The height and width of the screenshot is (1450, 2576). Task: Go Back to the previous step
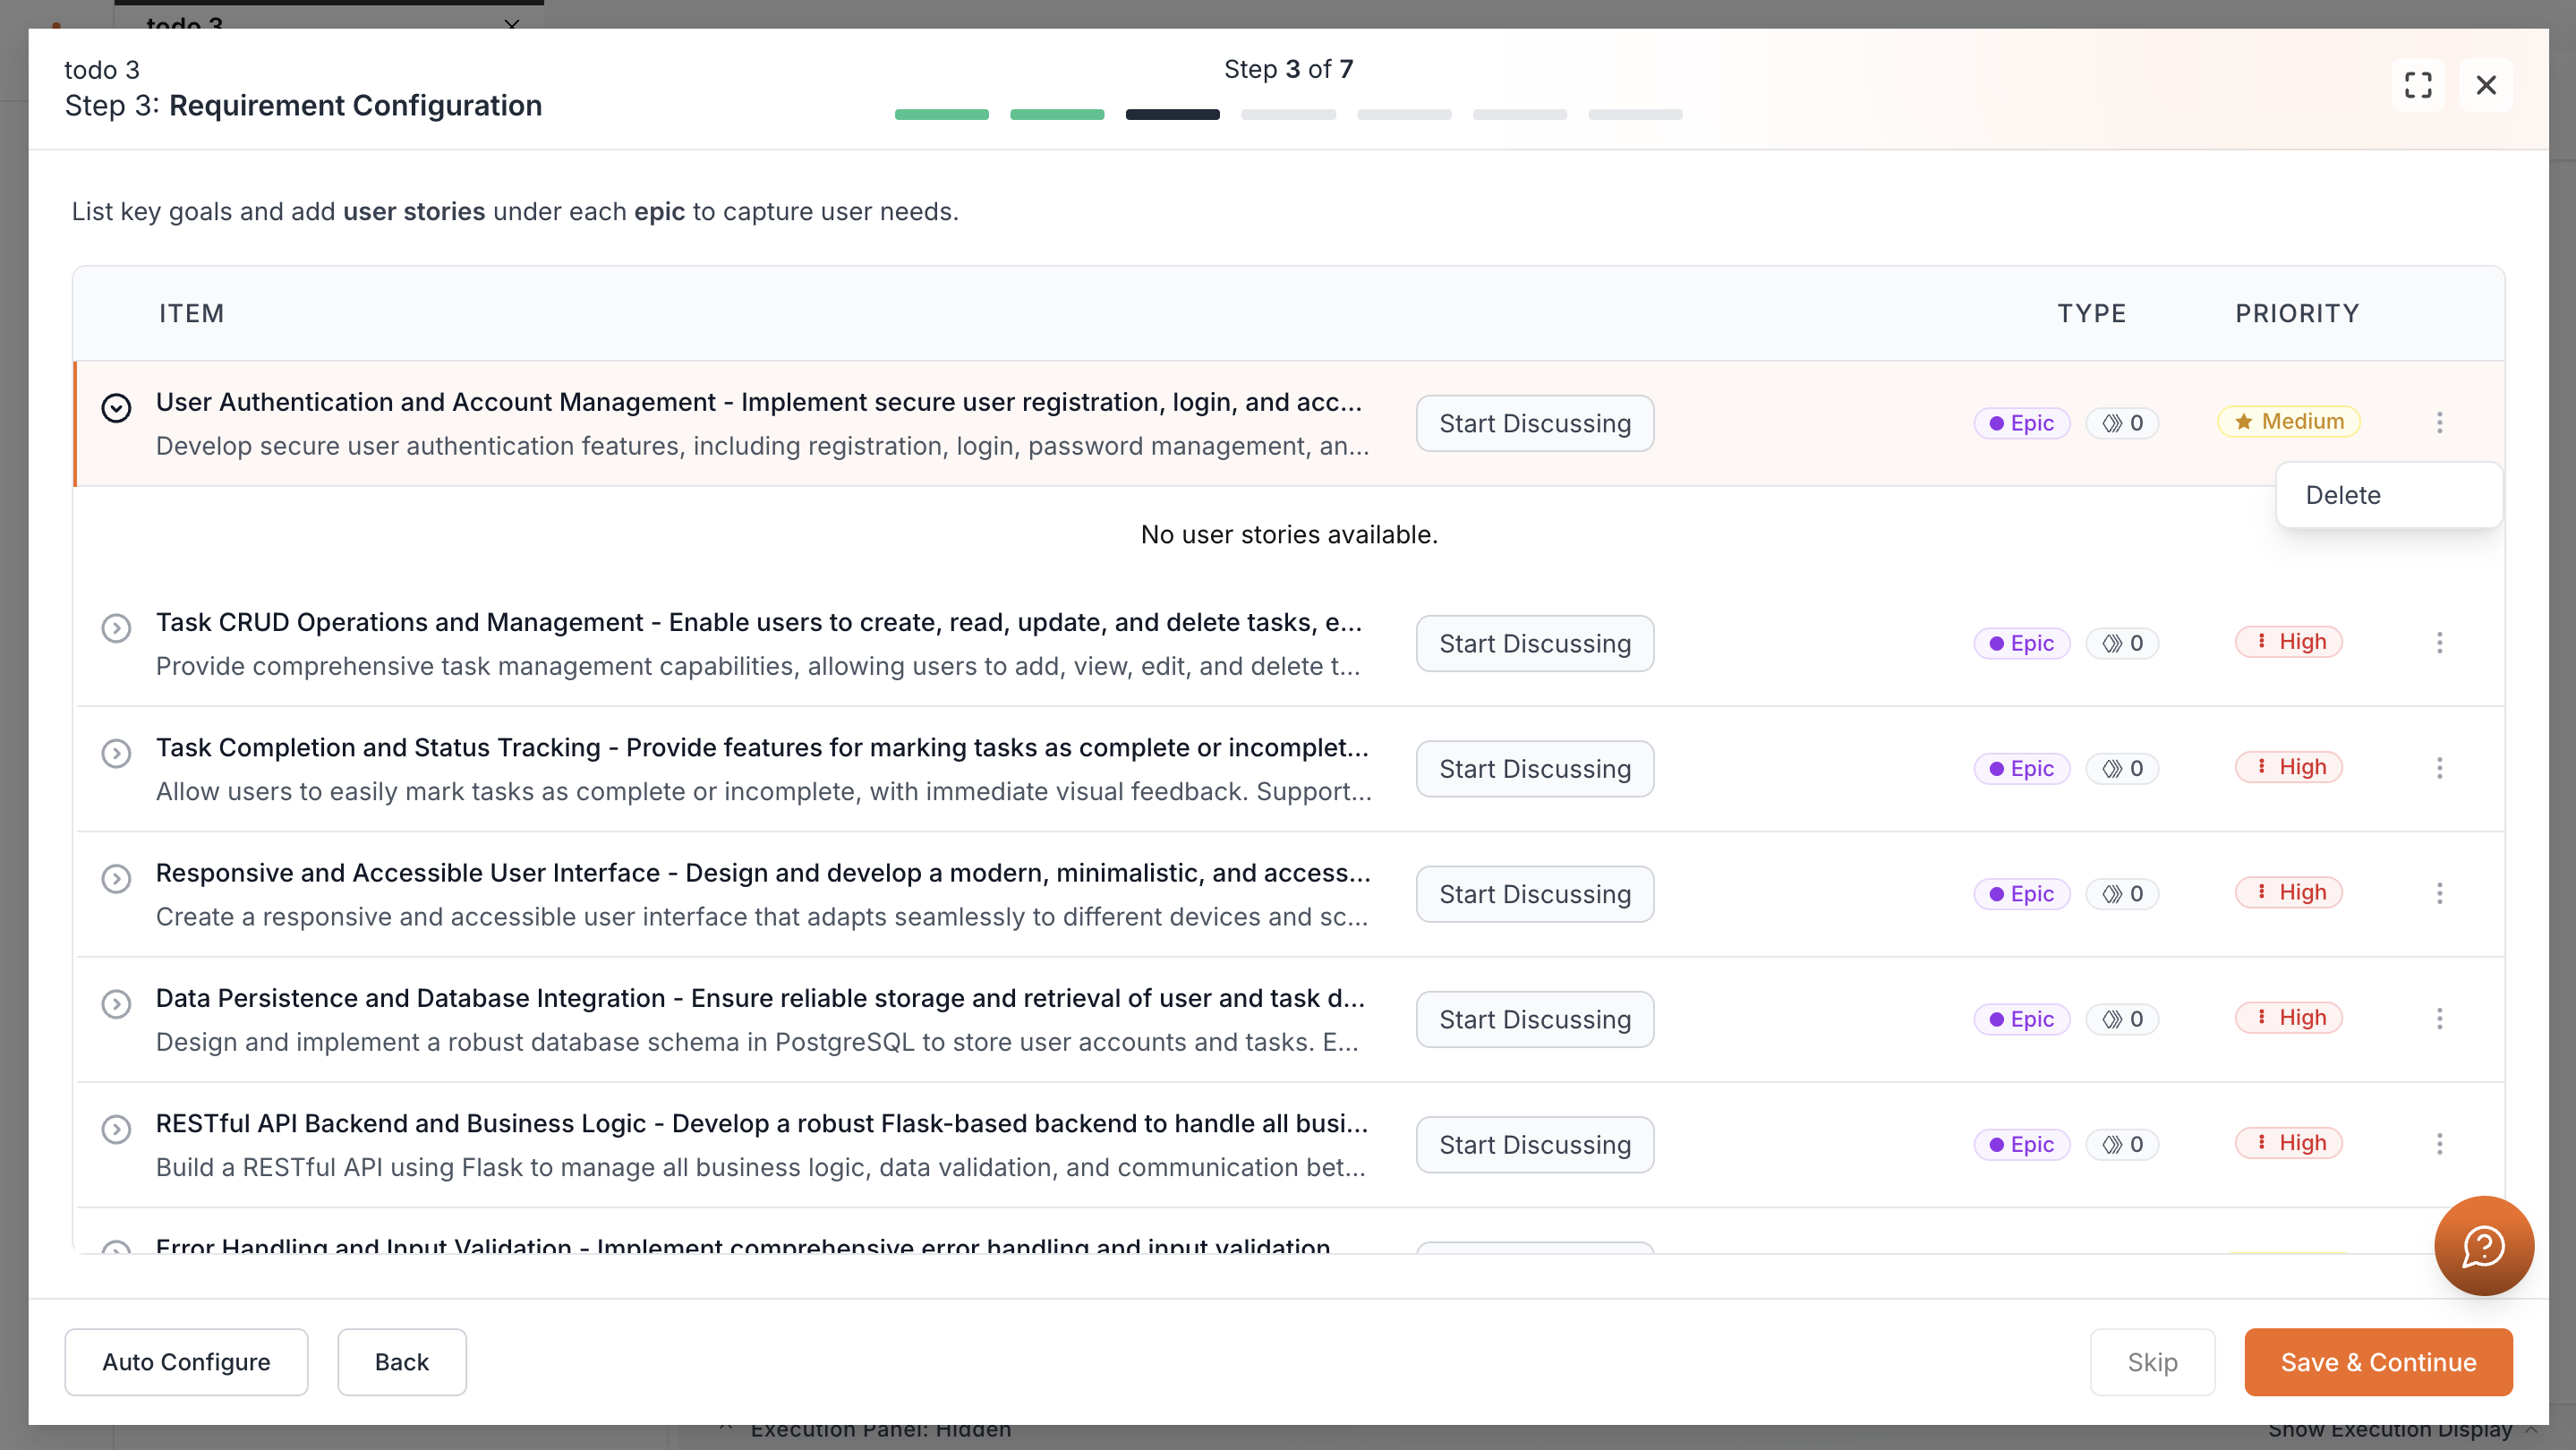coord(401,1362)
